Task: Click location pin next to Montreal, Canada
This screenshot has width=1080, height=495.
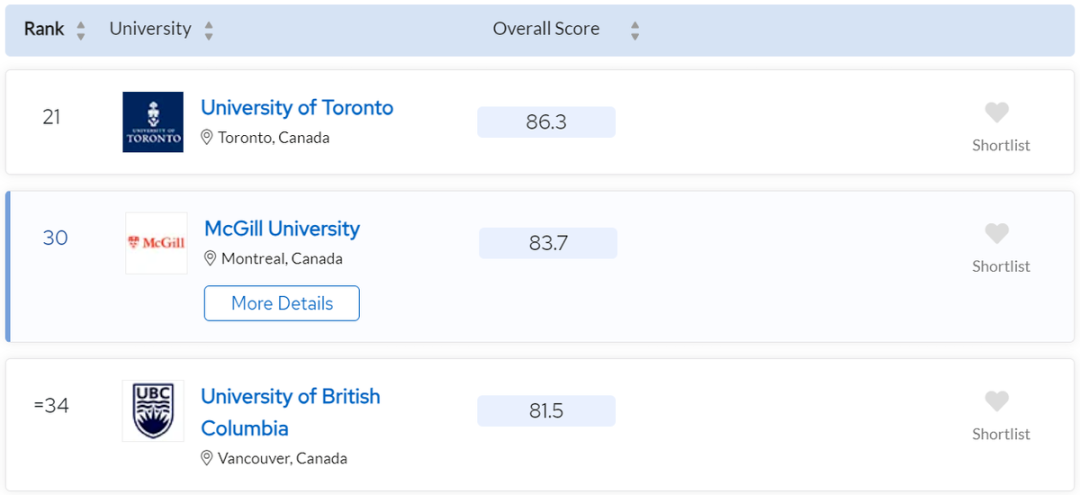Action: pos(210,258)
